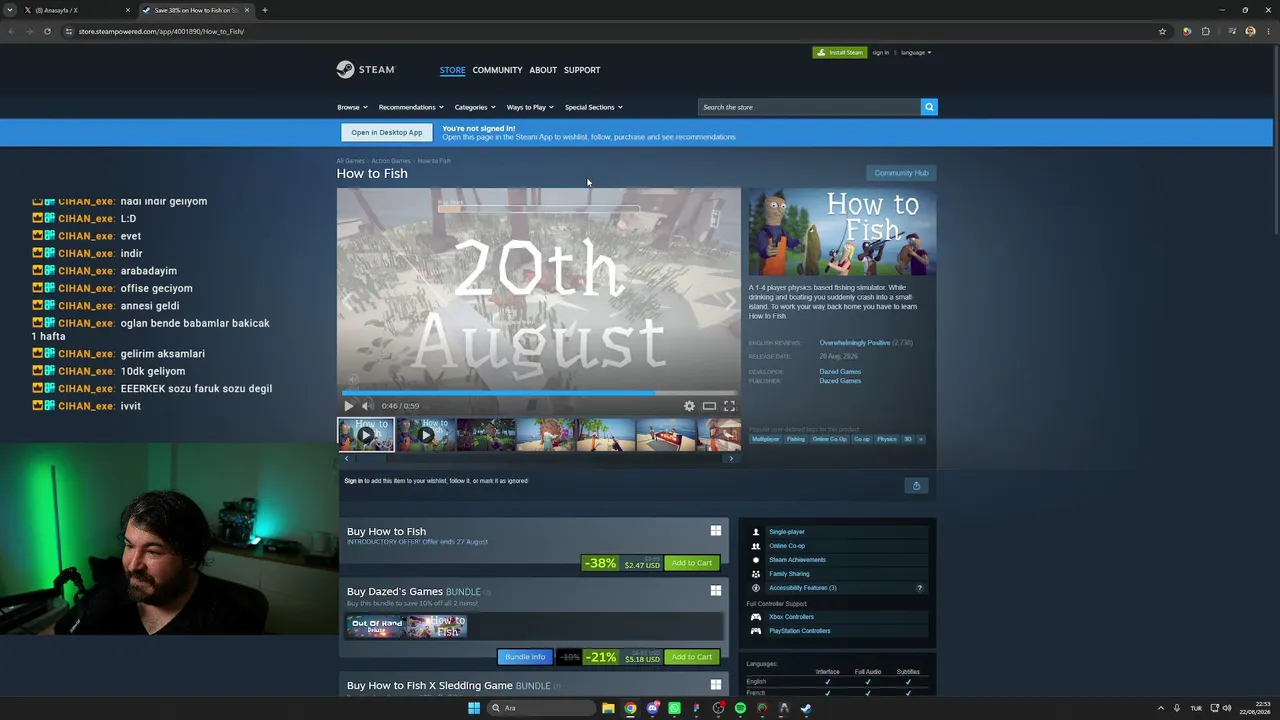This screenshot has height=720, width=1280.
Task: Expand the Special Sections dropdown
Action: pos(593,107)
